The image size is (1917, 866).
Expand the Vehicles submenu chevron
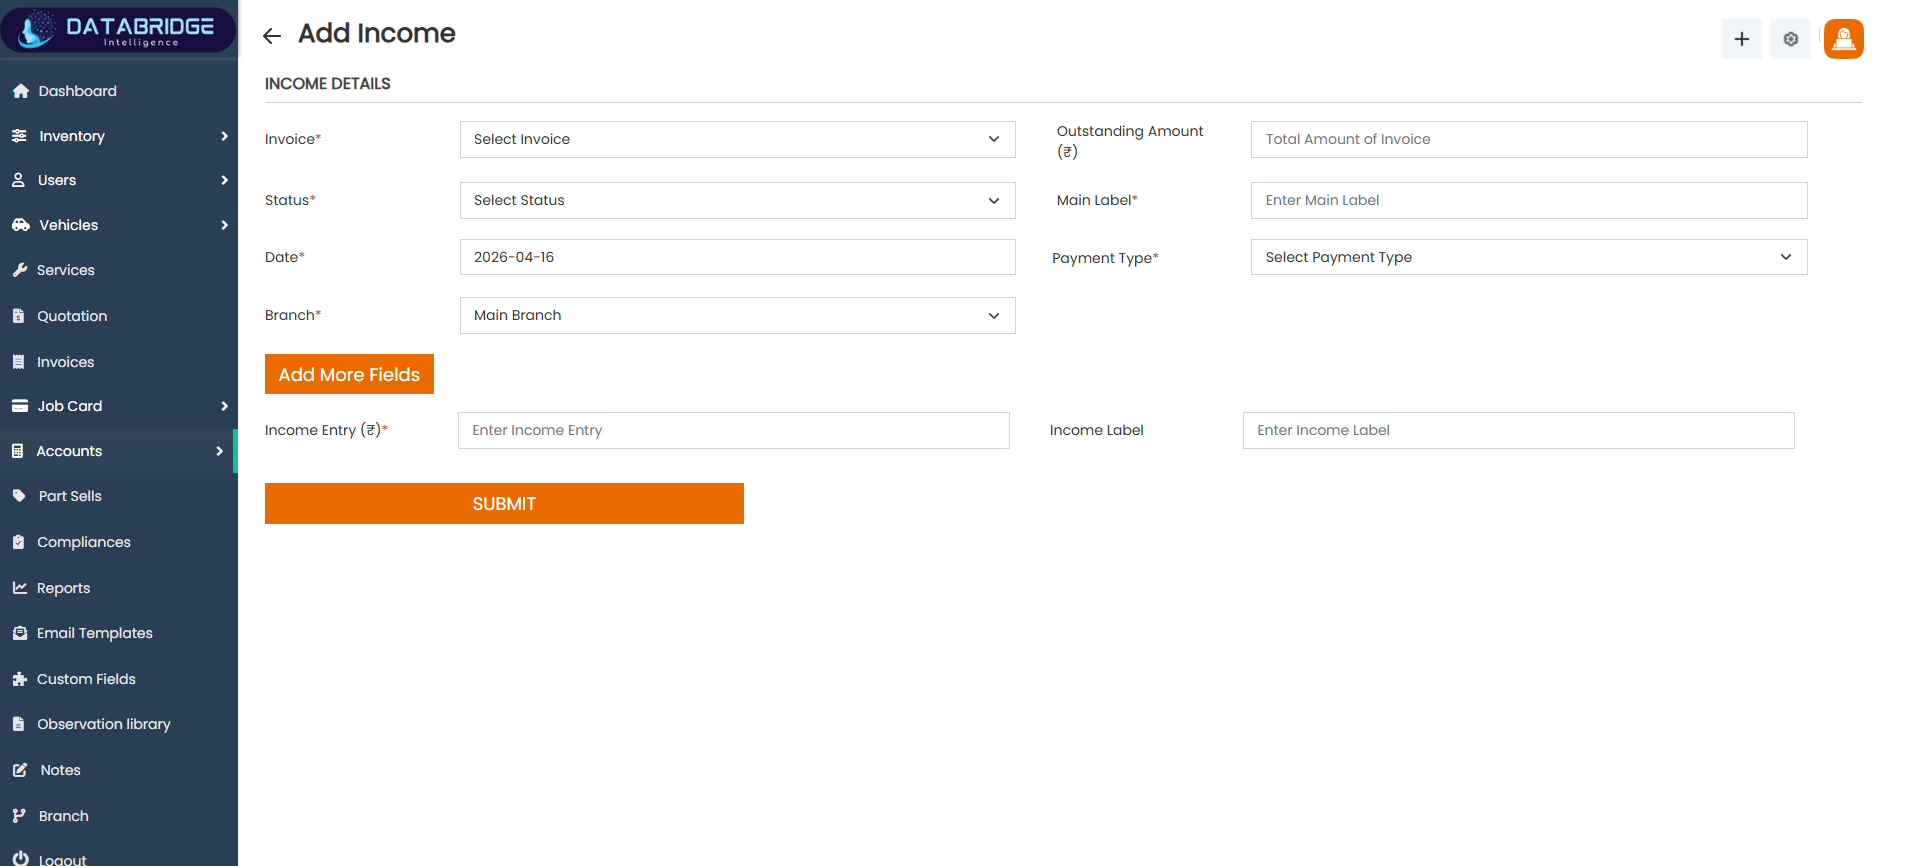[x=224, y=225]
